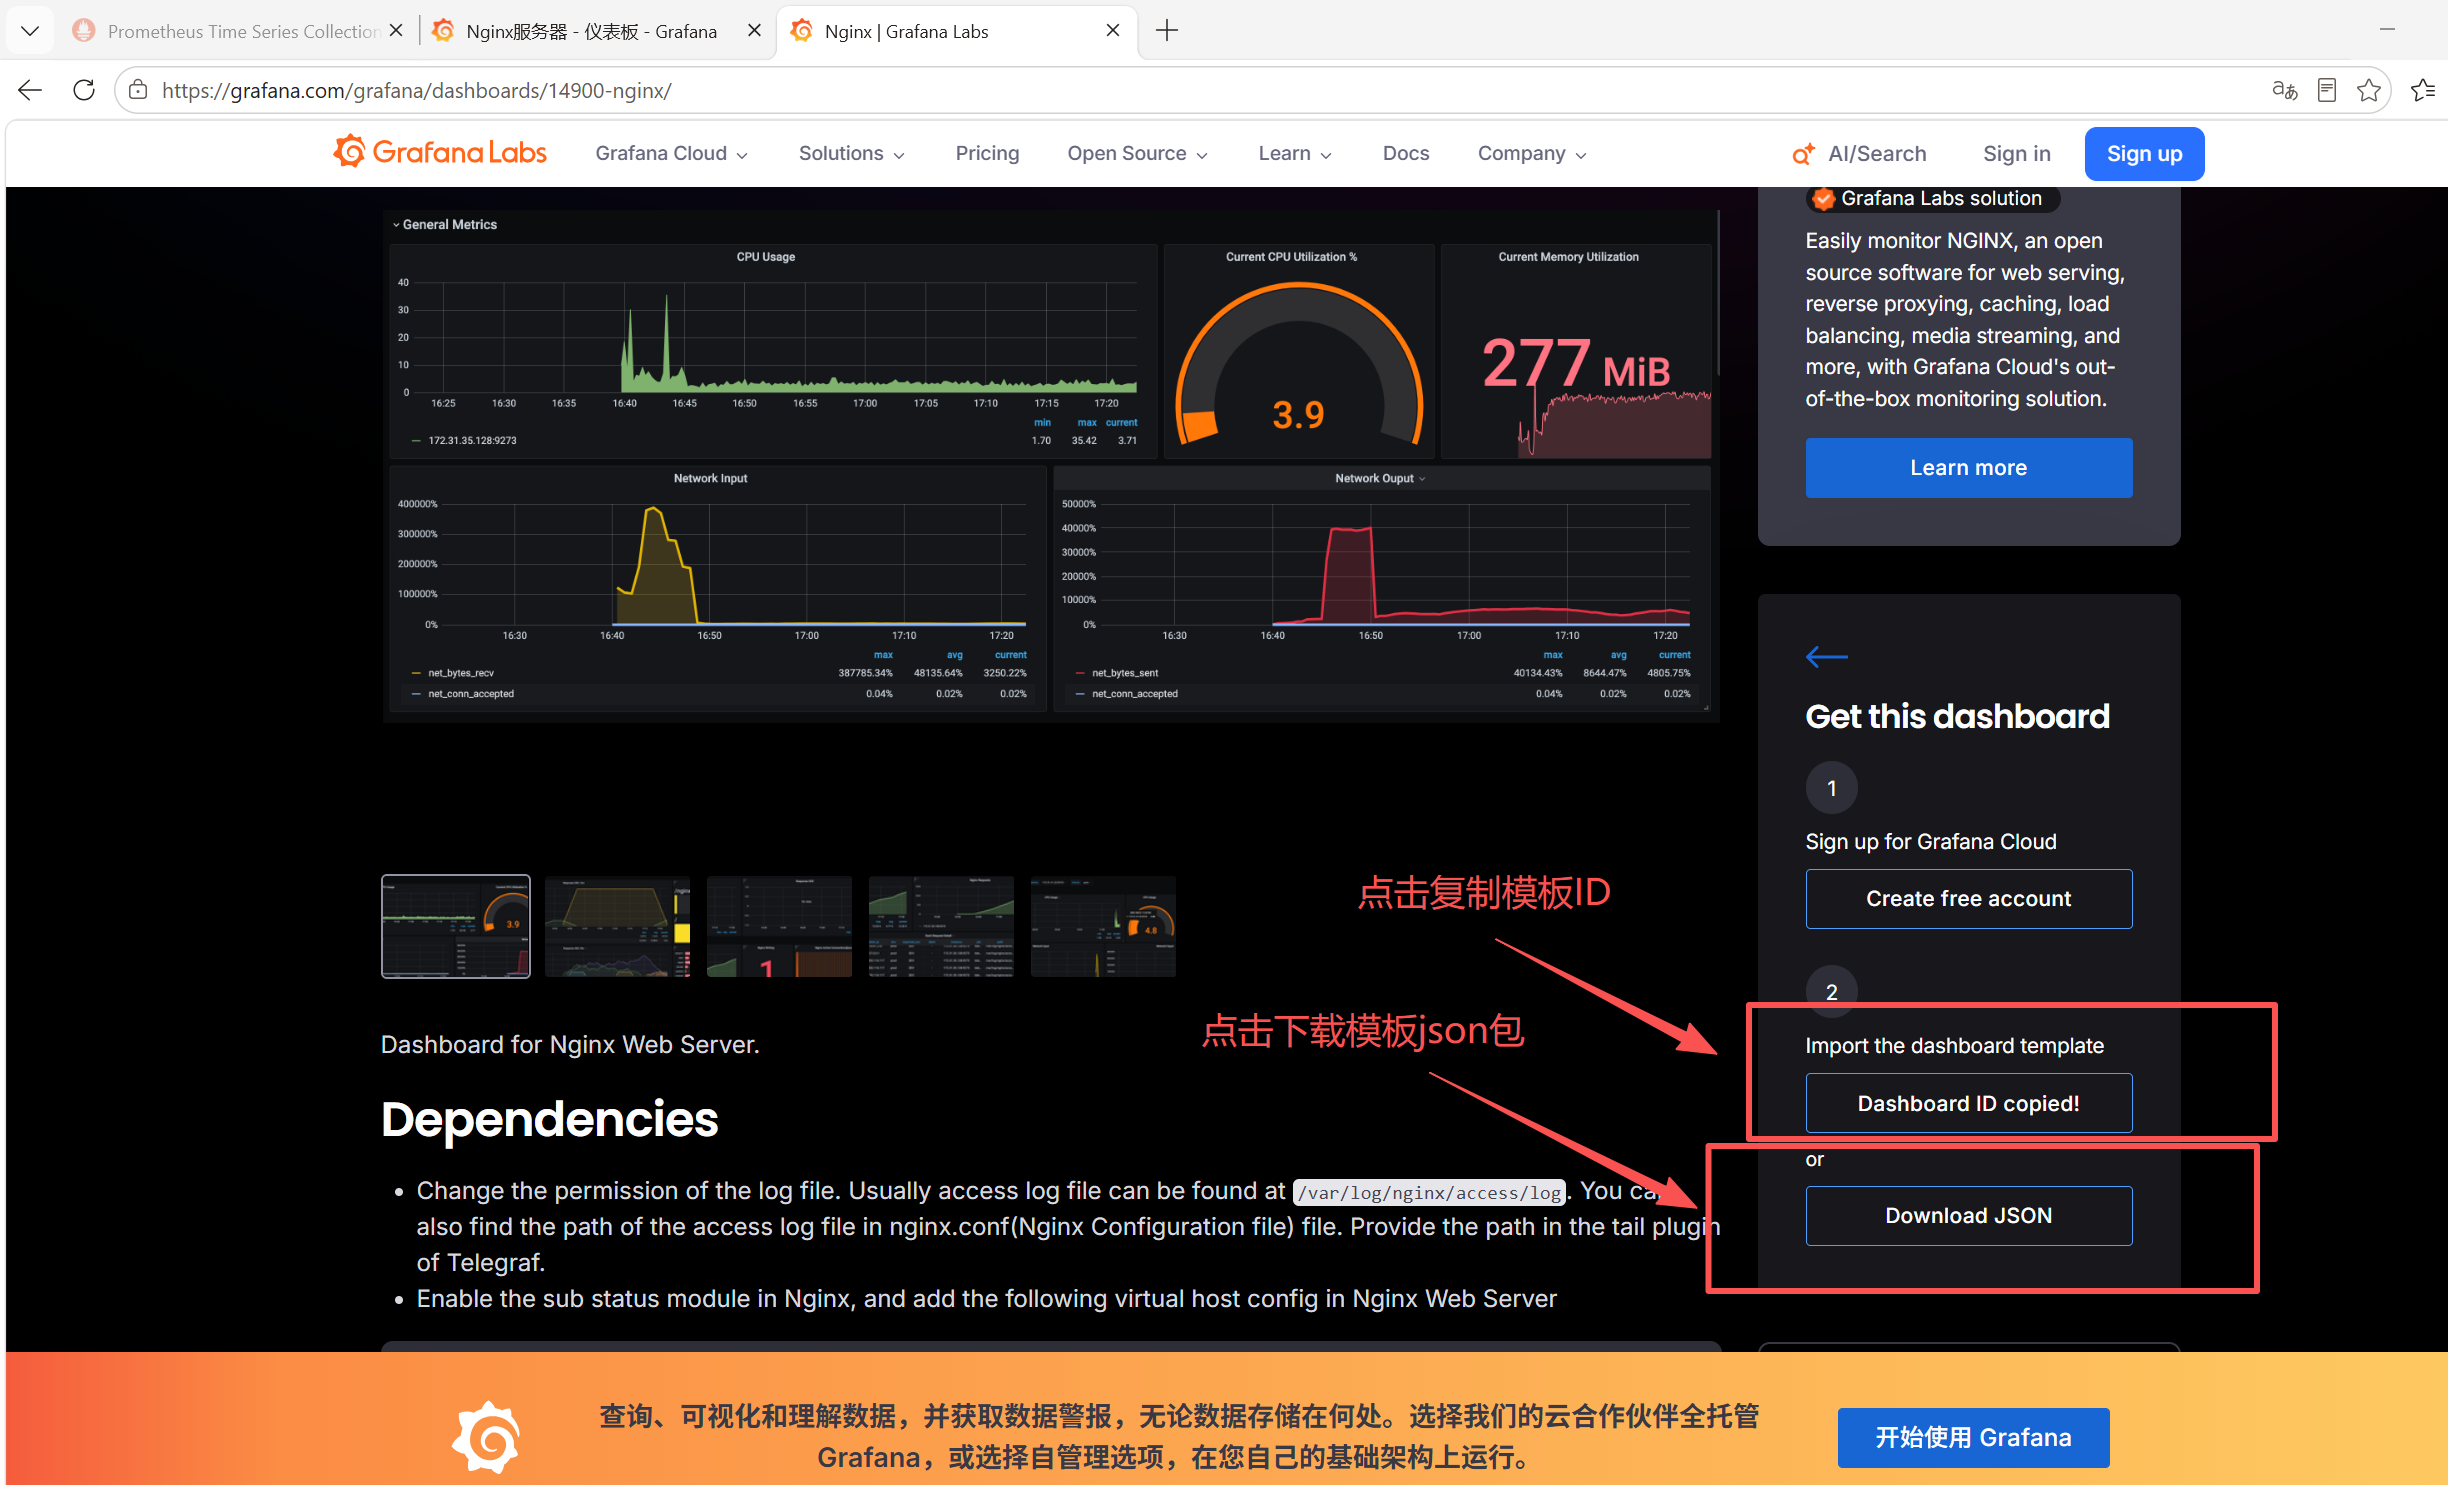Open the favorites list icon
Viewport: 2448px width, 1485px height.
click(2422, 91)
